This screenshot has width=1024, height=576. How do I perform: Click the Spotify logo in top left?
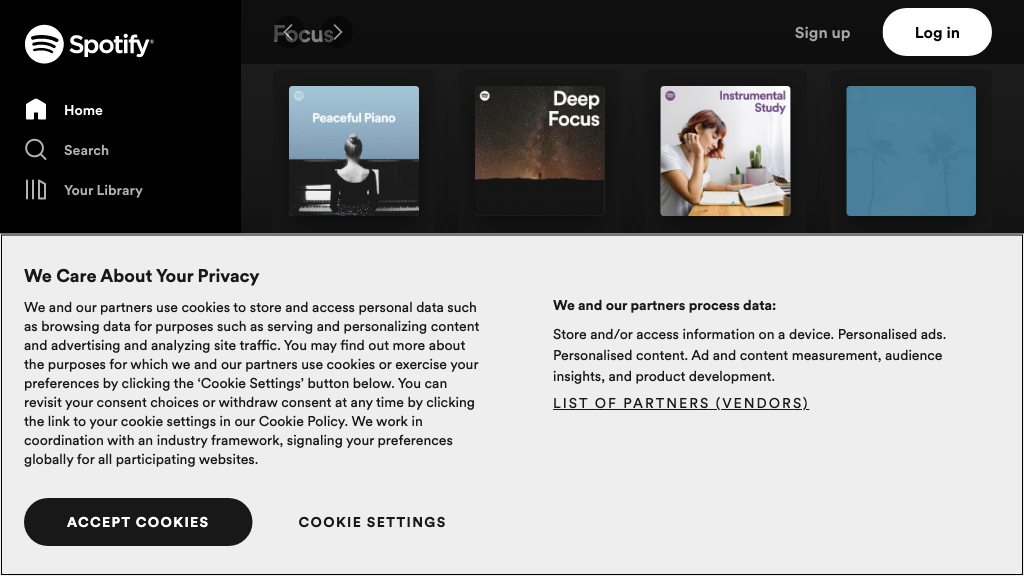(x=89, y=44)
